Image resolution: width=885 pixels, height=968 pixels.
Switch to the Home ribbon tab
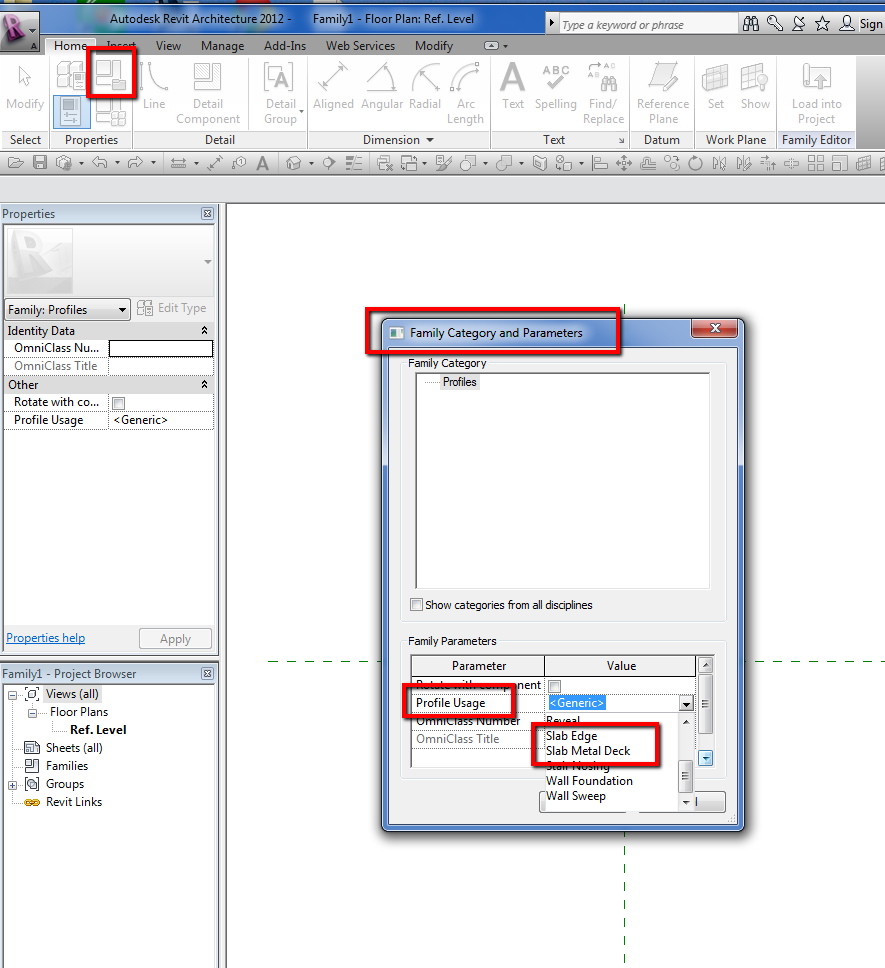click(x=70, y=46)
